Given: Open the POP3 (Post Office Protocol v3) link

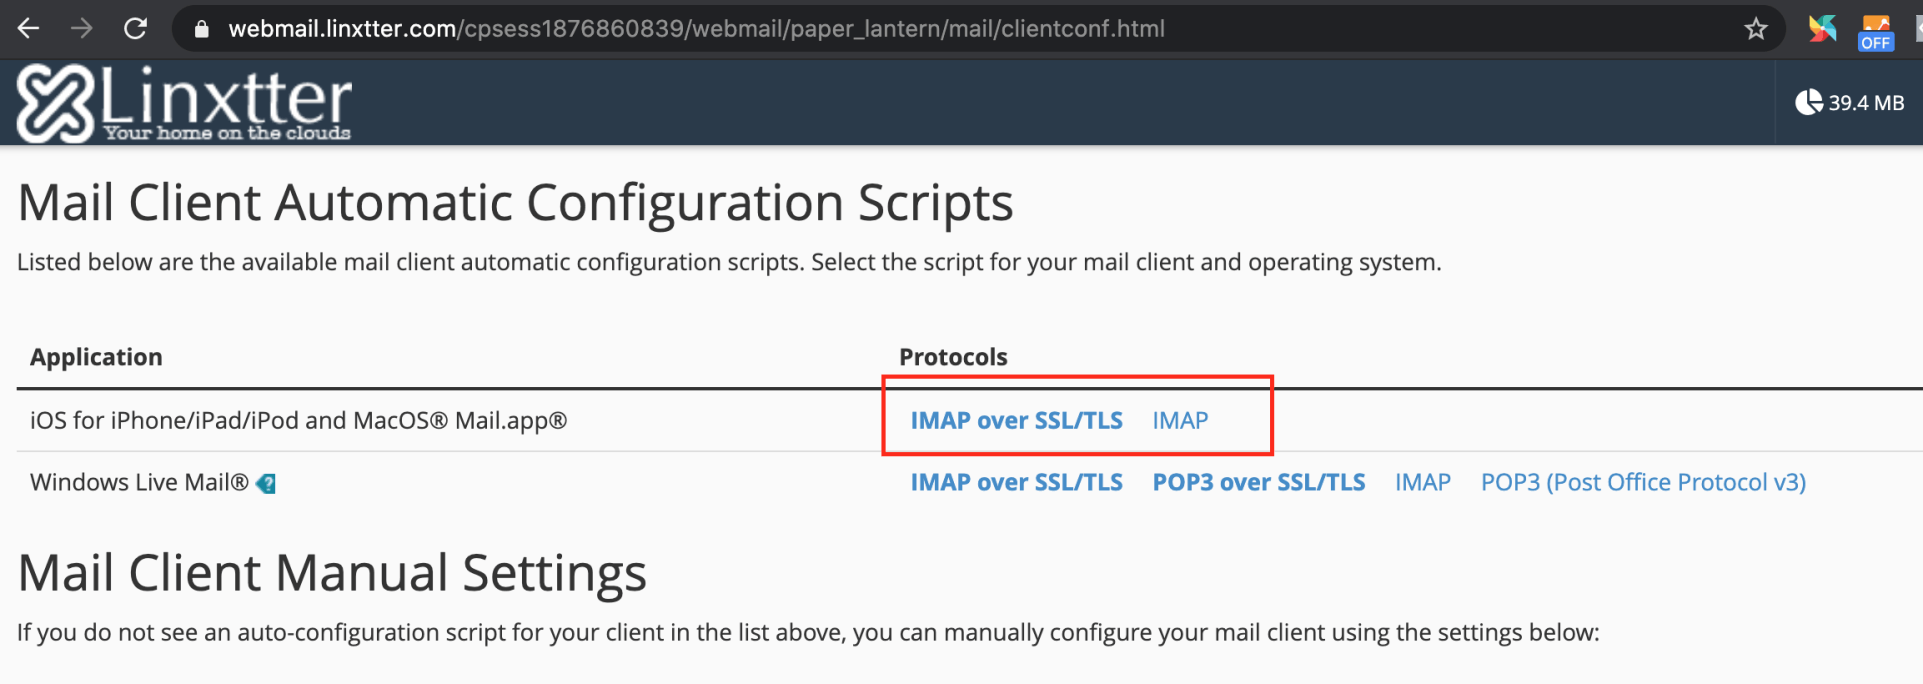Looking at the screenshot, I should coord(1643,483).
